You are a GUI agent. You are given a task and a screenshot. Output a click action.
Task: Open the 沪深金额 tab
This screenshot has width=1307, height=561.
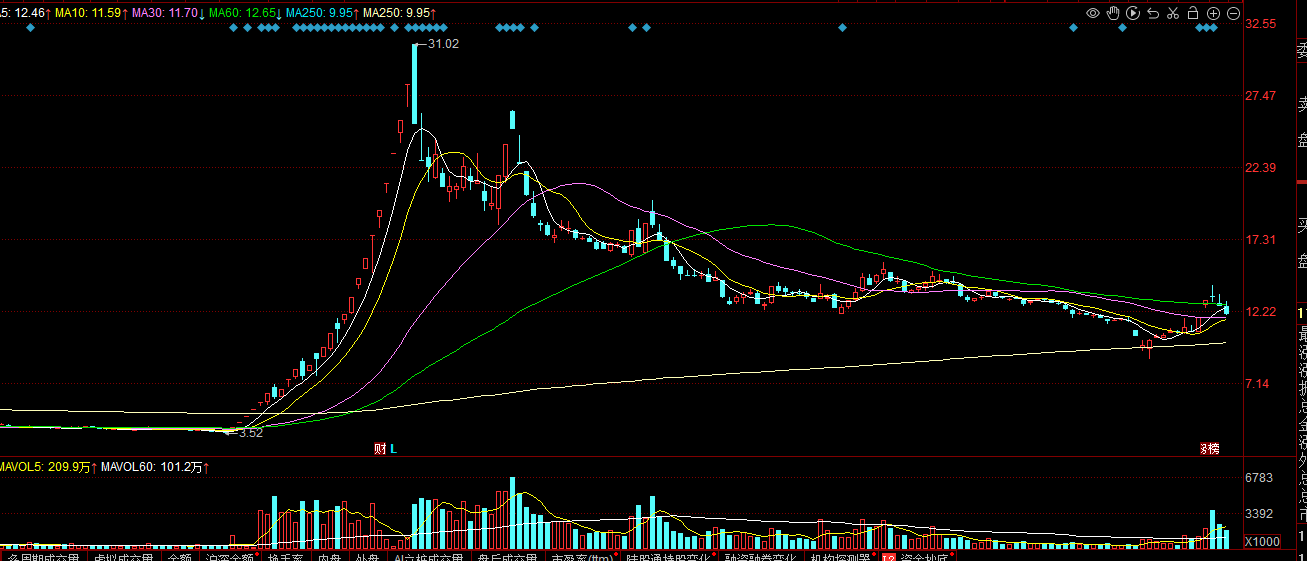(229, 556)
